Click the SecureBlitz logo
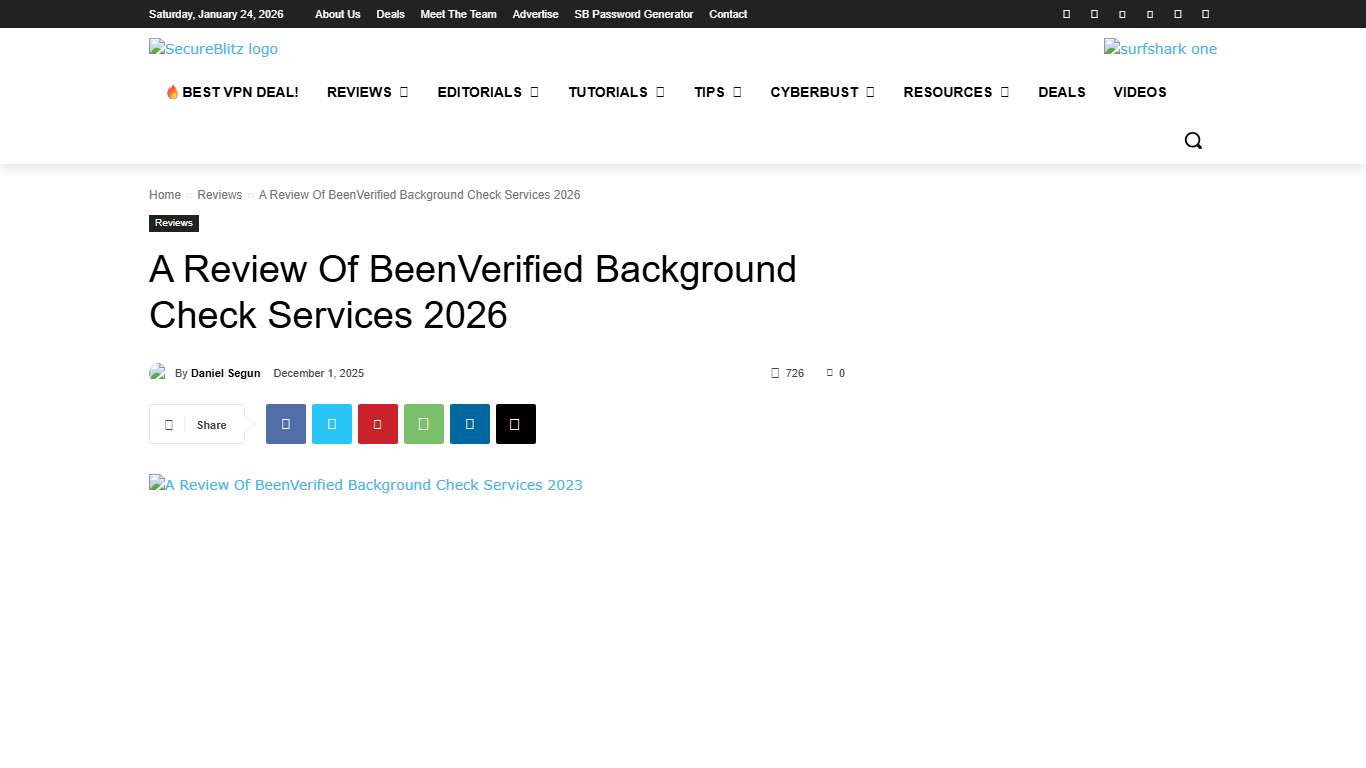This screenshot has height=768, width=1366. [213, 48]
